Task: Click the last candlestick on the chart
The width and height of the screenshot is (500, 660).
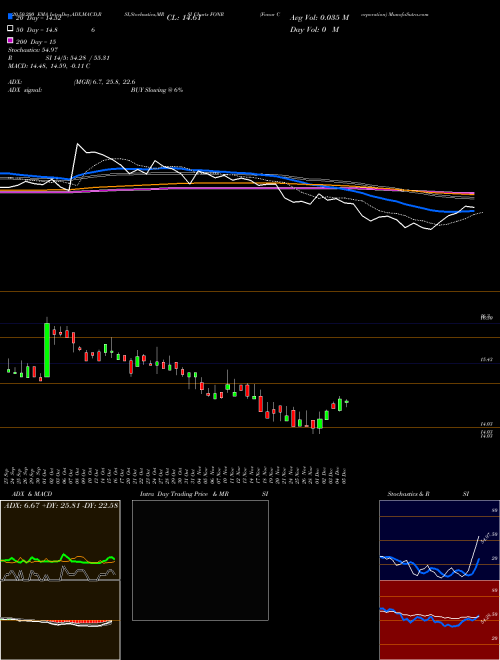Action: pyautogui.click(x=346, y=402)
